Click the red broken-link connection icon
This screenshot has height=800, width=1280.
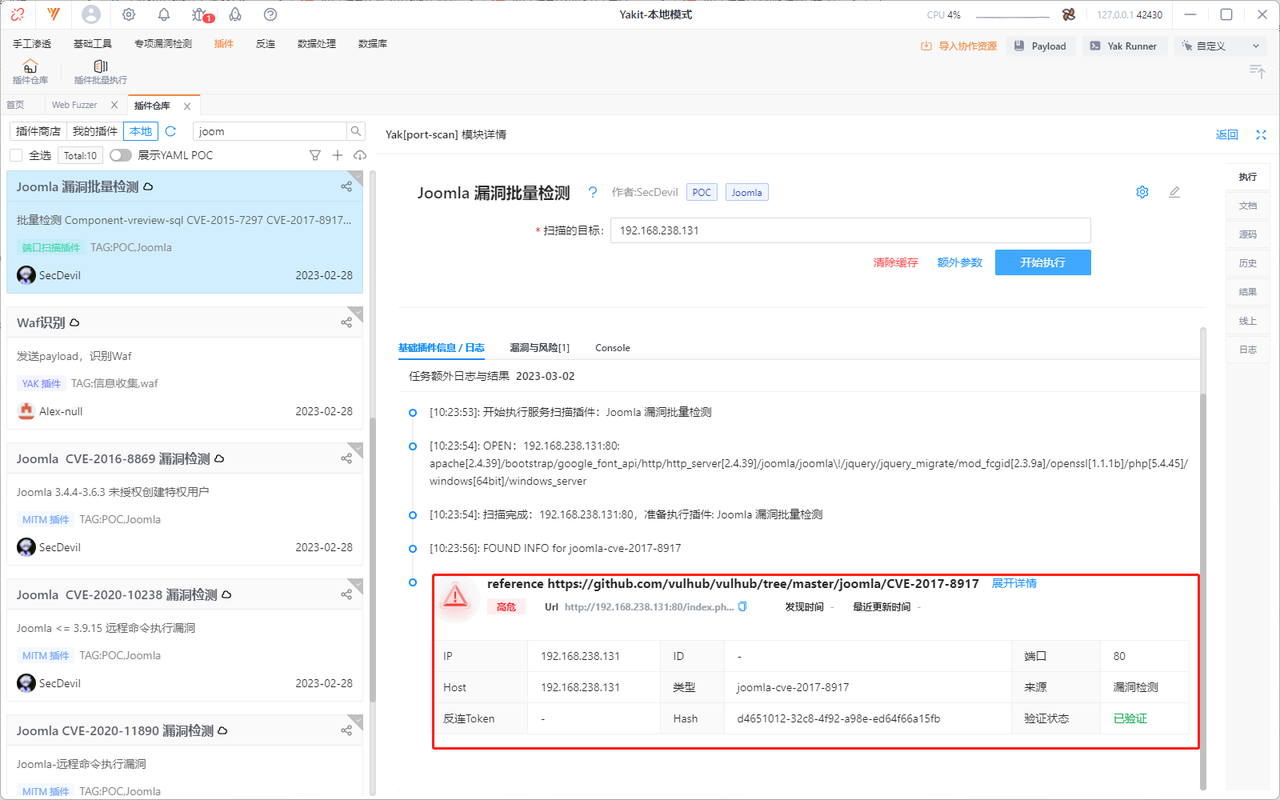coord(17,15)
